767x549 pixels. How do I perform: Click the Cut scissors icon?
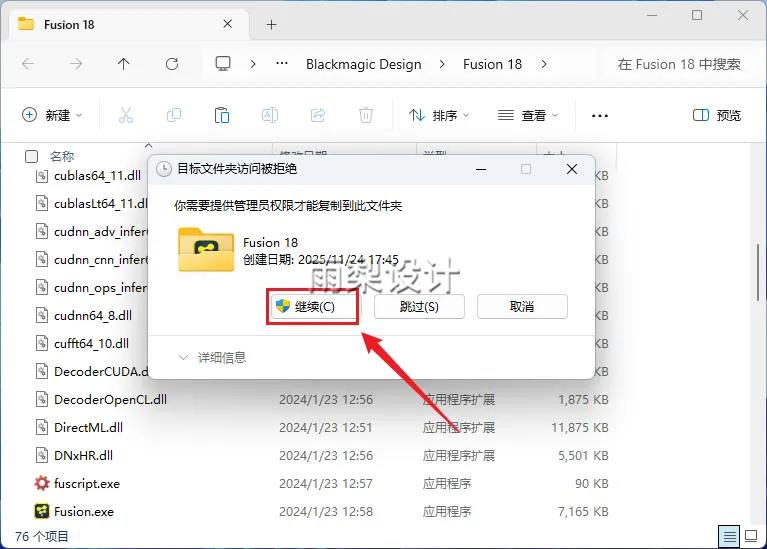126,115
